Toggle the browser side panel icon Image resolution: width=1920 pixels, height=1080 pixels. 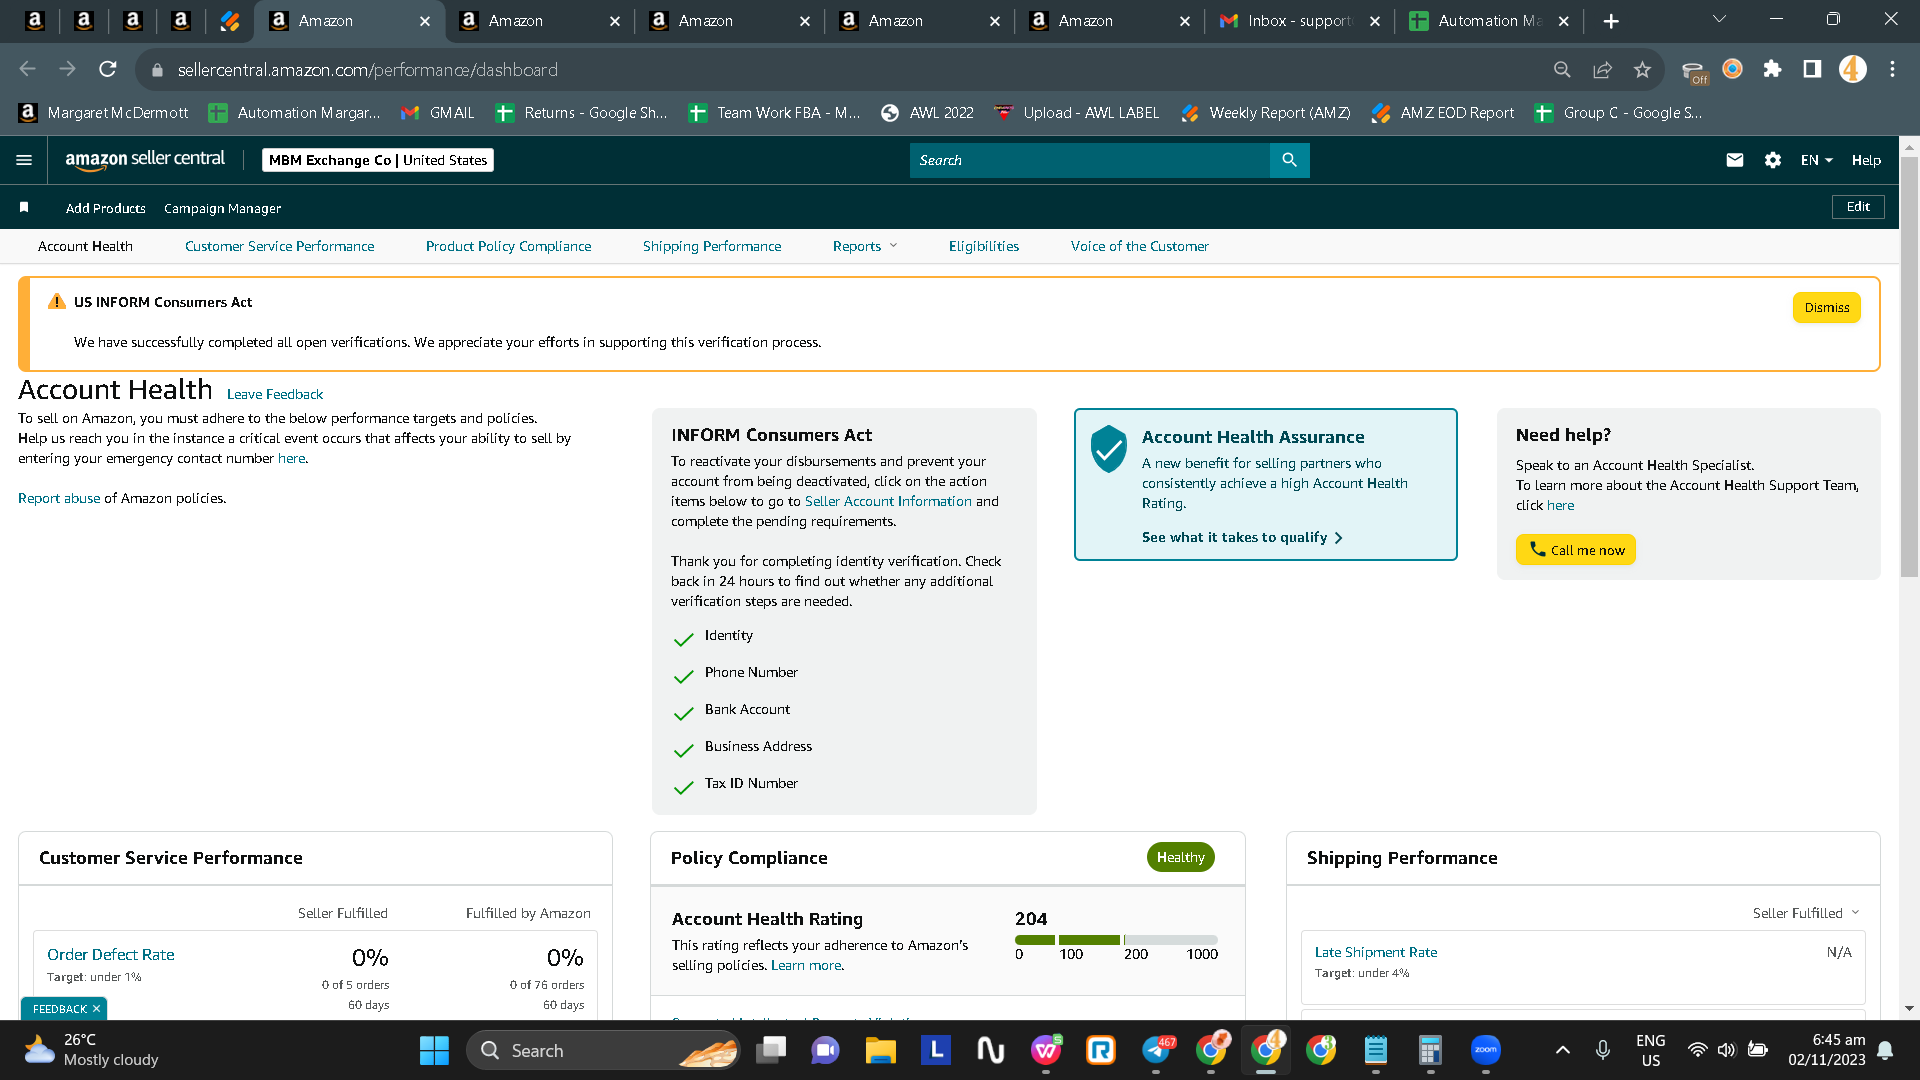click(1812, 69)
